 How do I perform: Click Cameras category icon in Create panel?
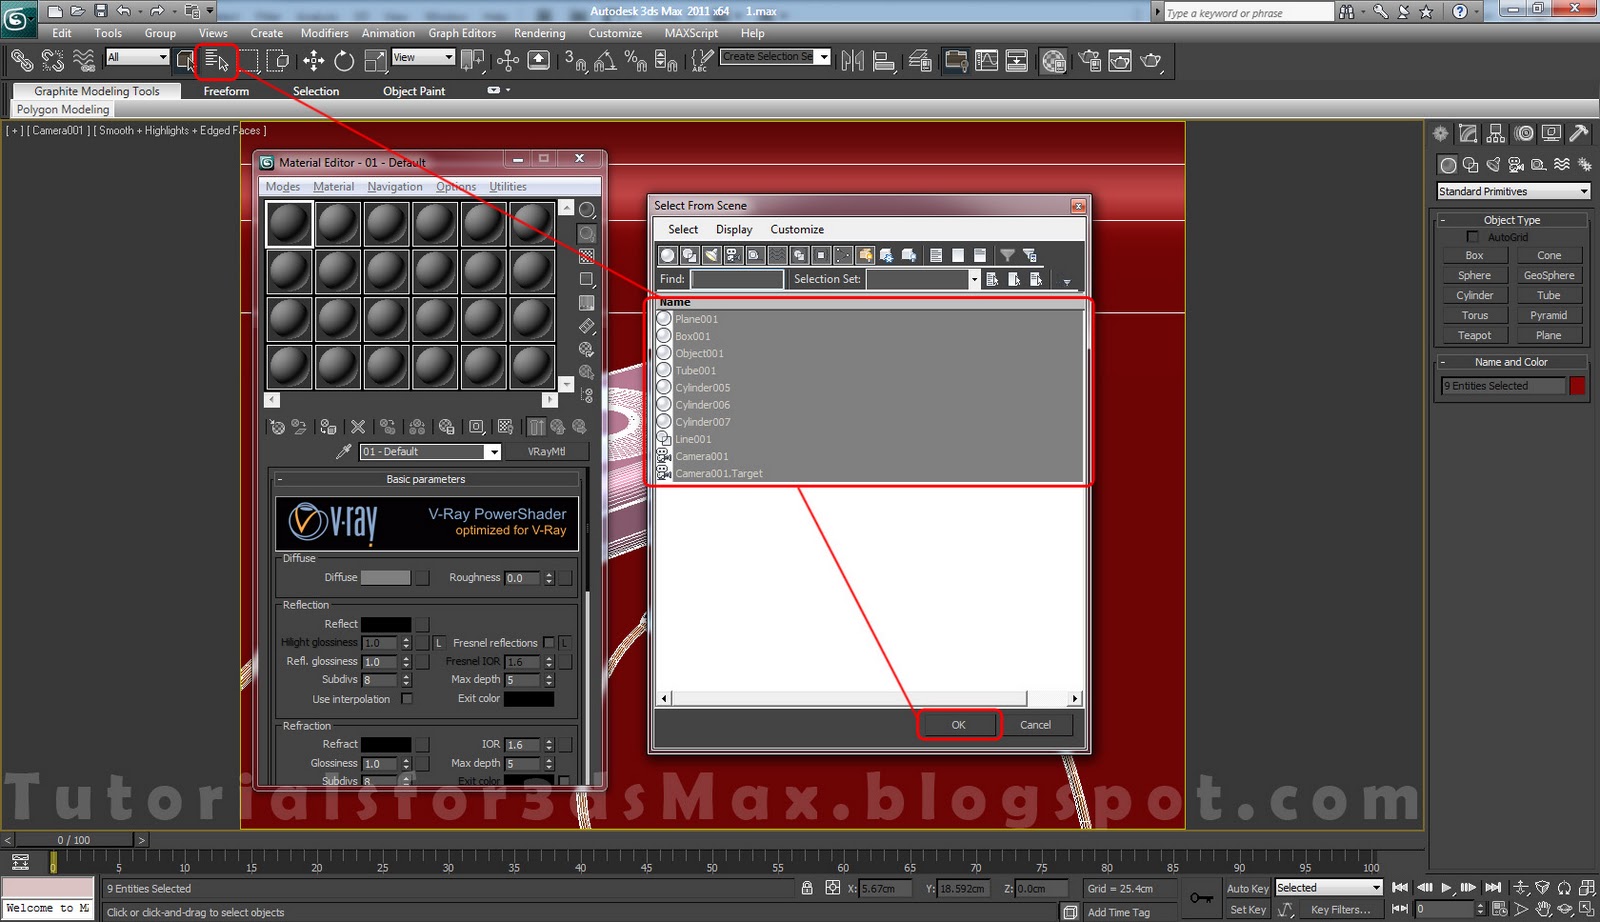[1516, 164]
